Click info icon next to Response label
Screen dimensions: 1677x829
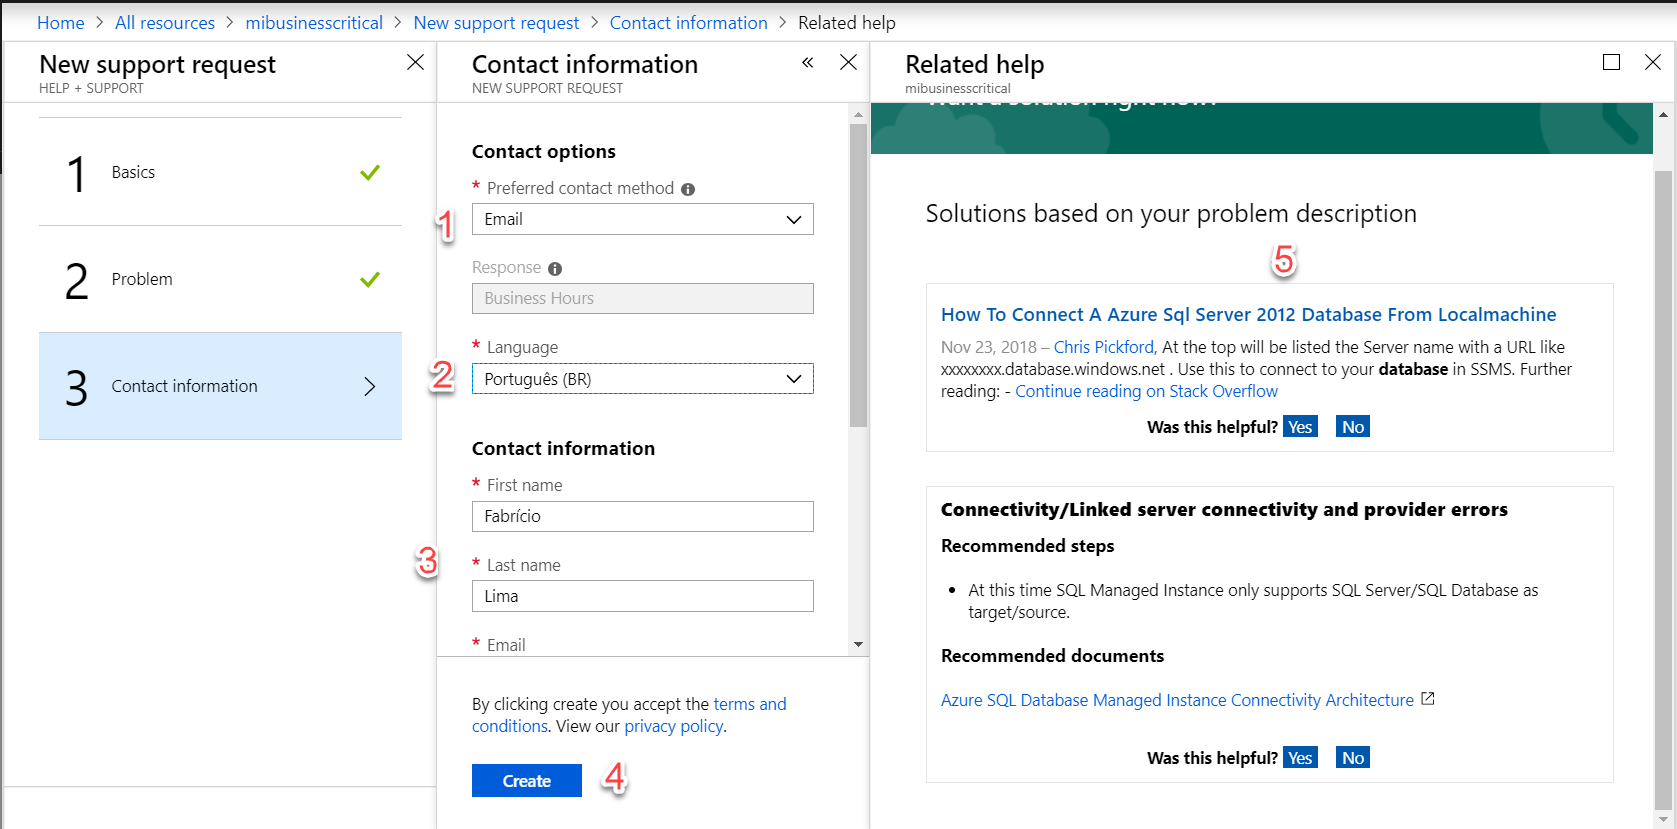(x=555, y=269)
